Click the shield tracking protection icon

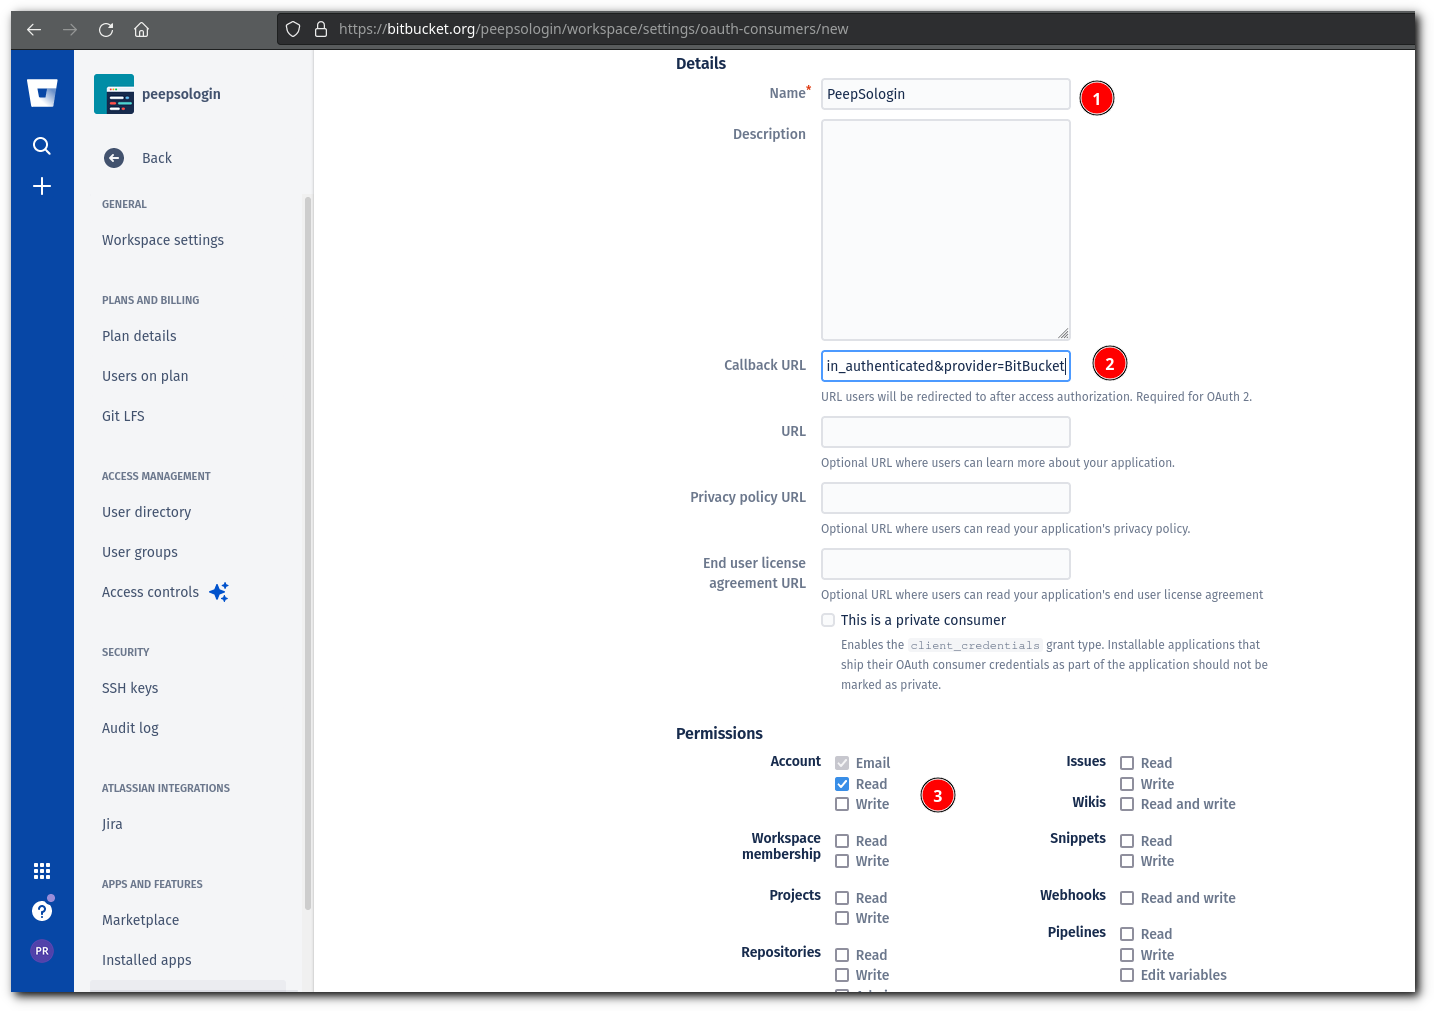tap(293, 29)
